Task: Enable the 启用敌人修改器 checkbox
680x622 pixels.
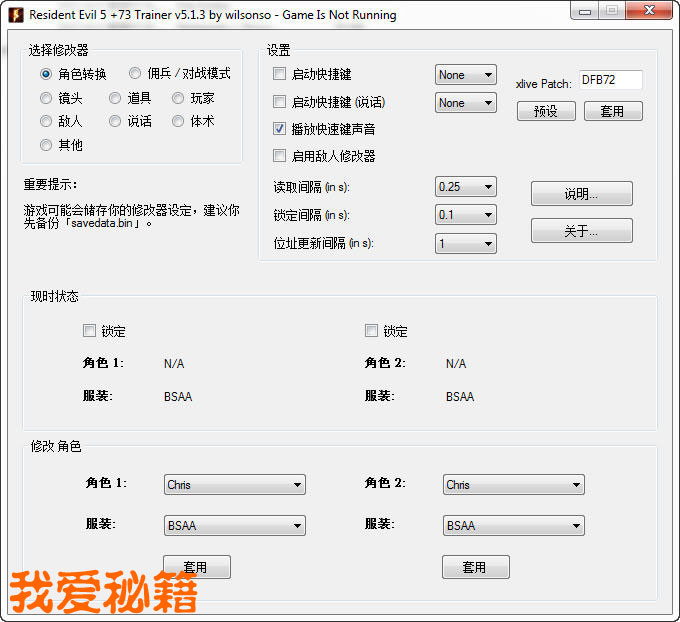Action: point(280,156)
